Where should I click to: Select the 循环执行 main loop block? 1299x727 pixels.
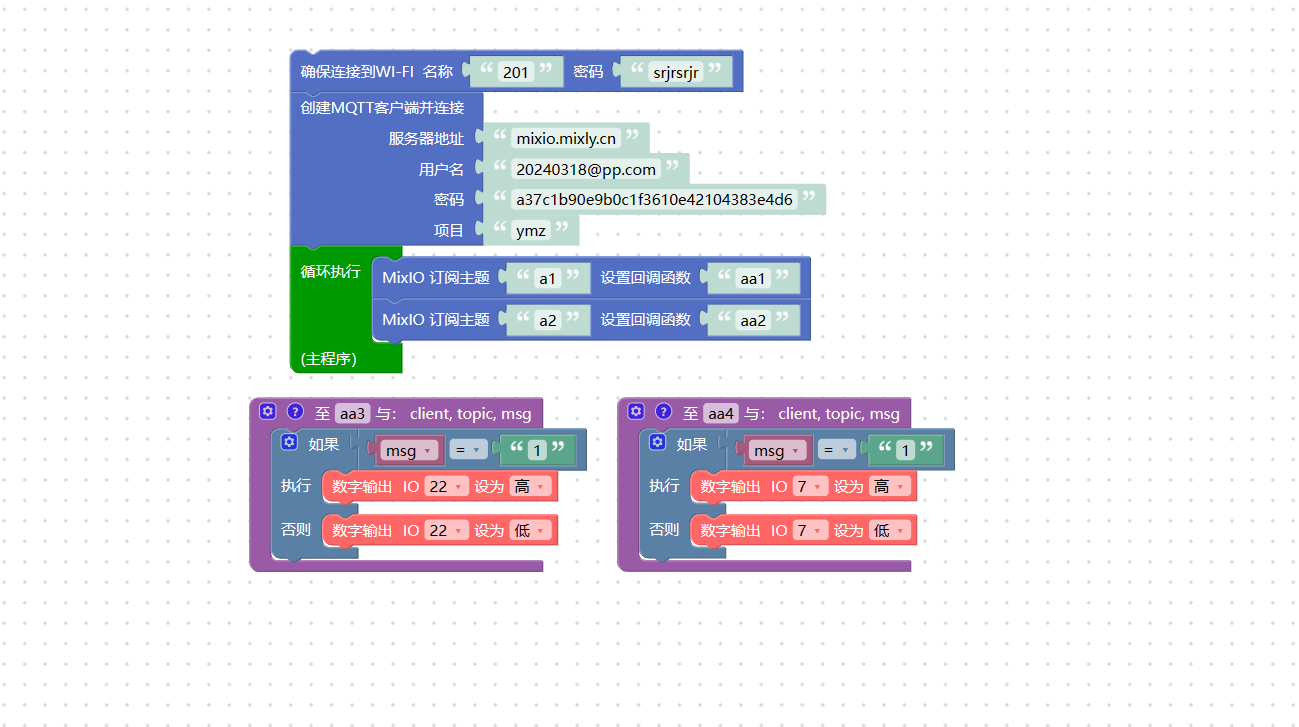tap(330, 271)
